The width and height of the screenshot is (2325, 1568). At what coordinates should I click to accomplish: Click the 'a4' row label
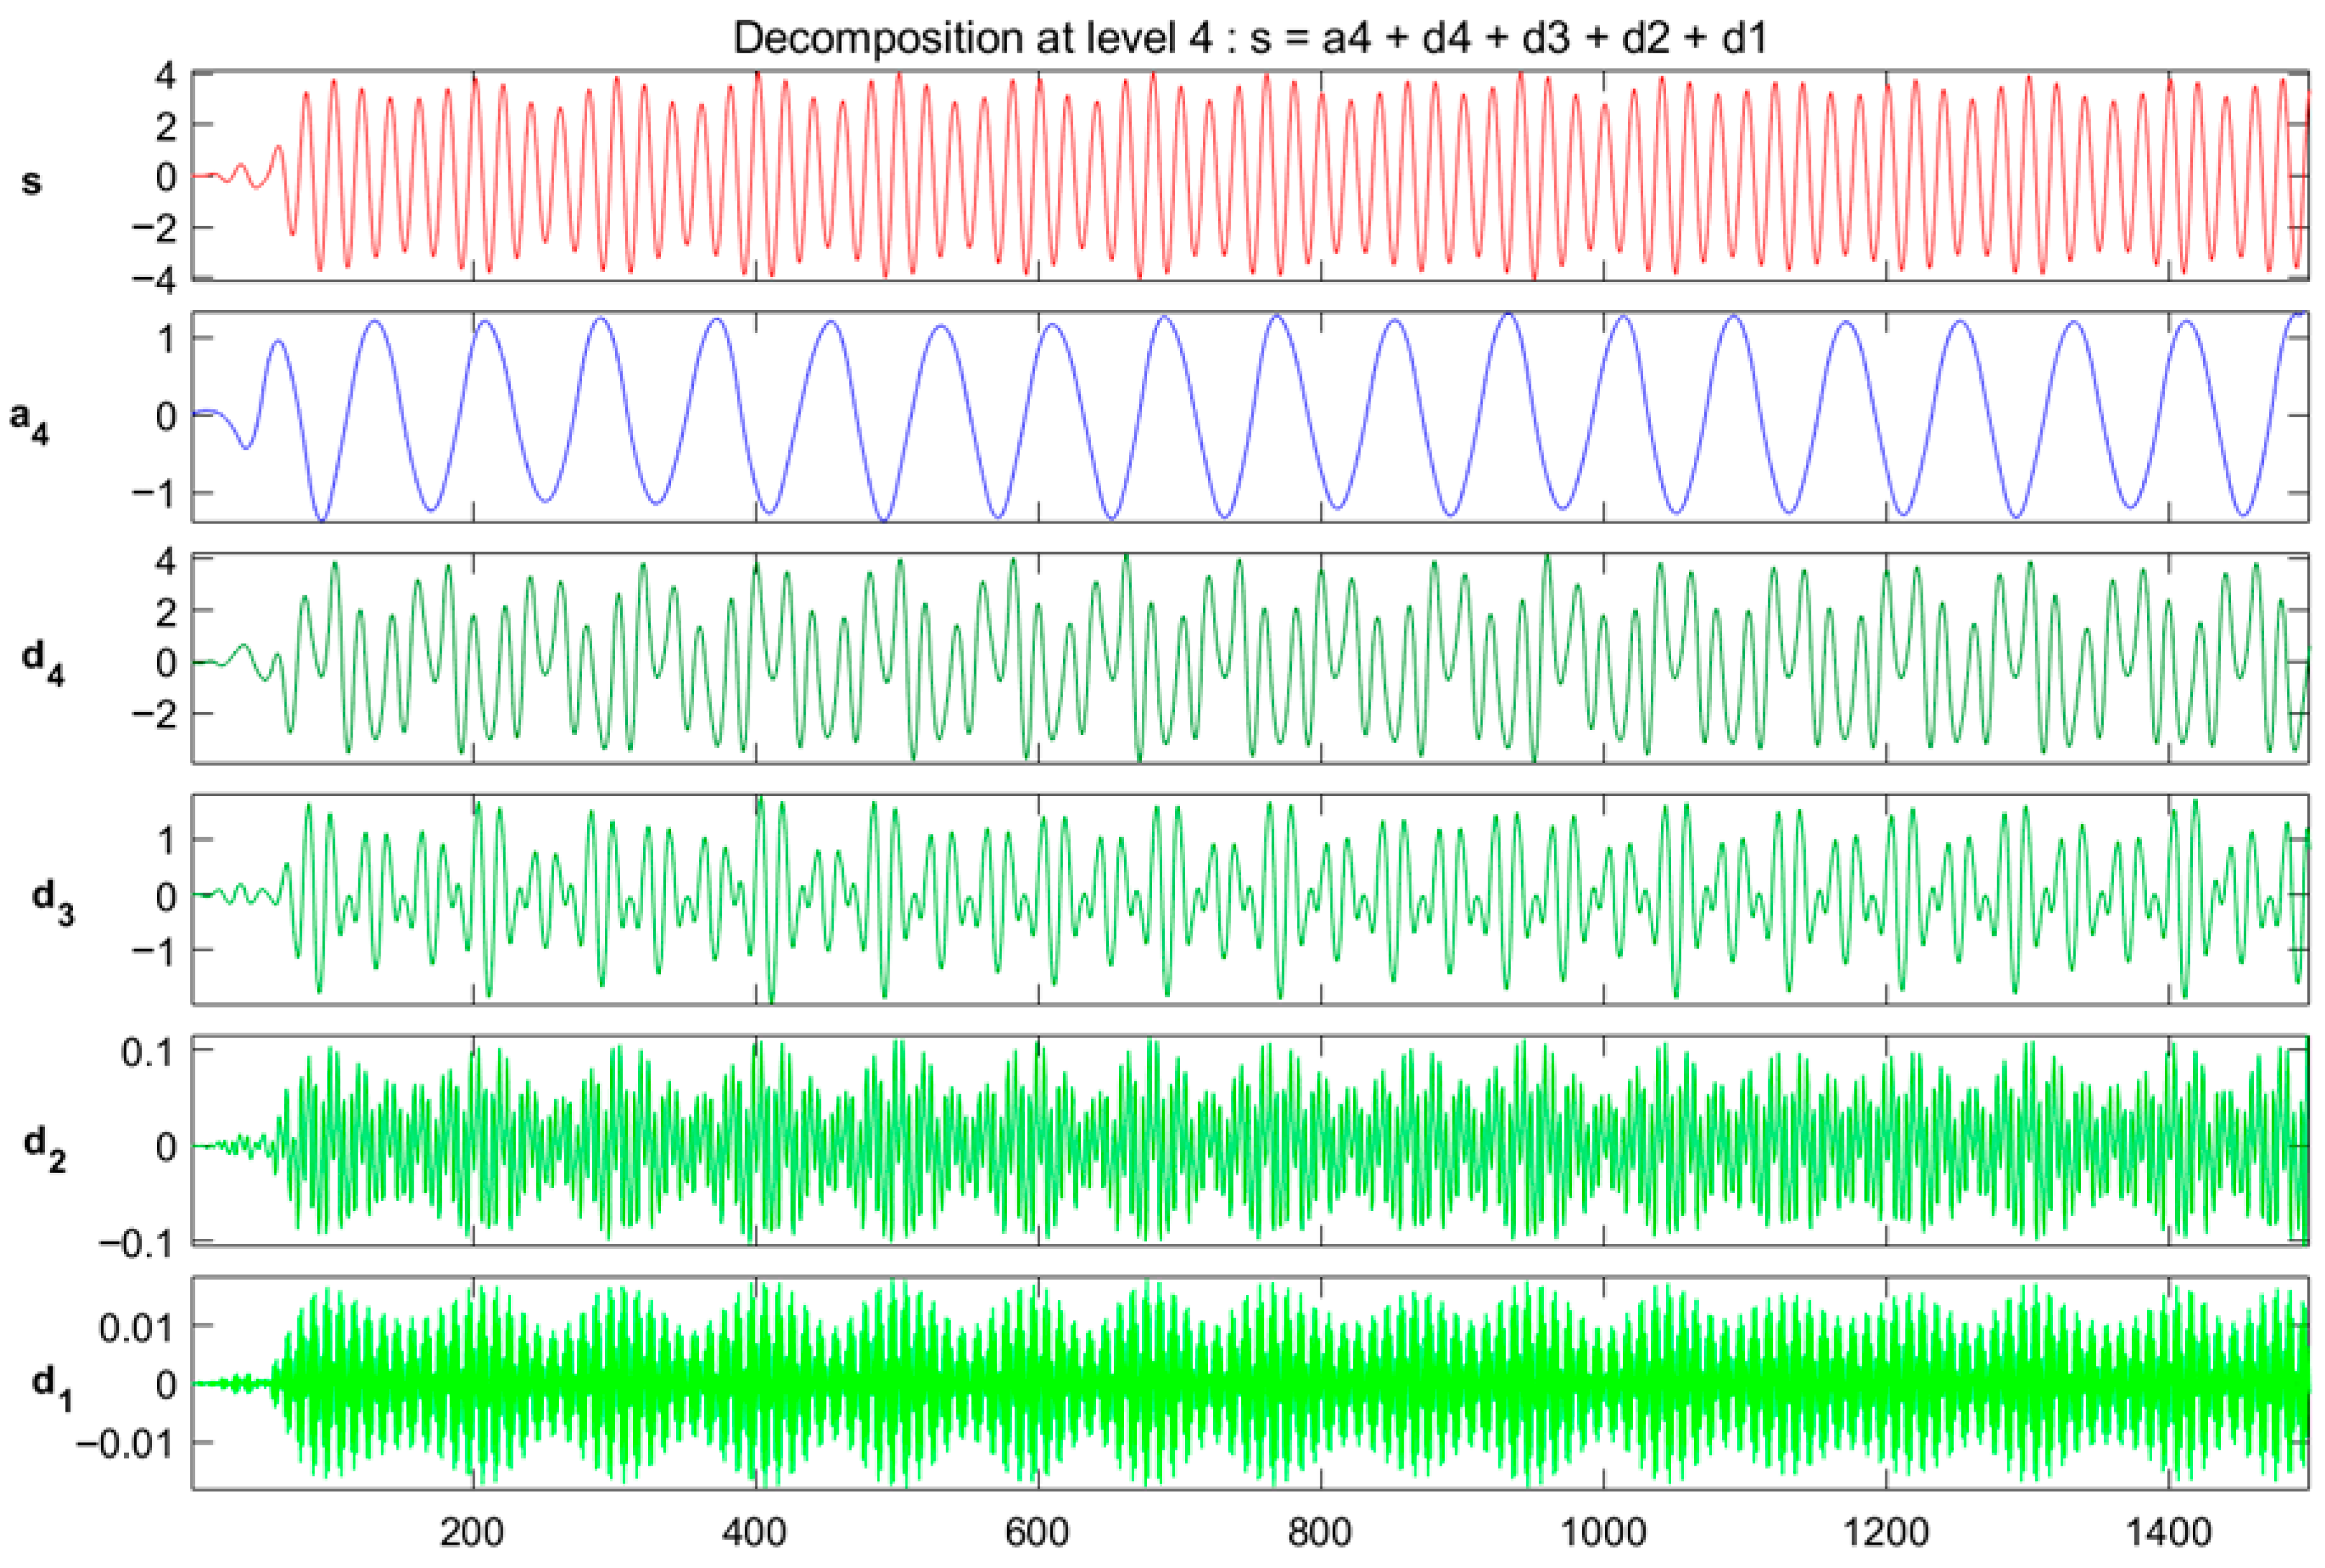click(x=30, y=422)
